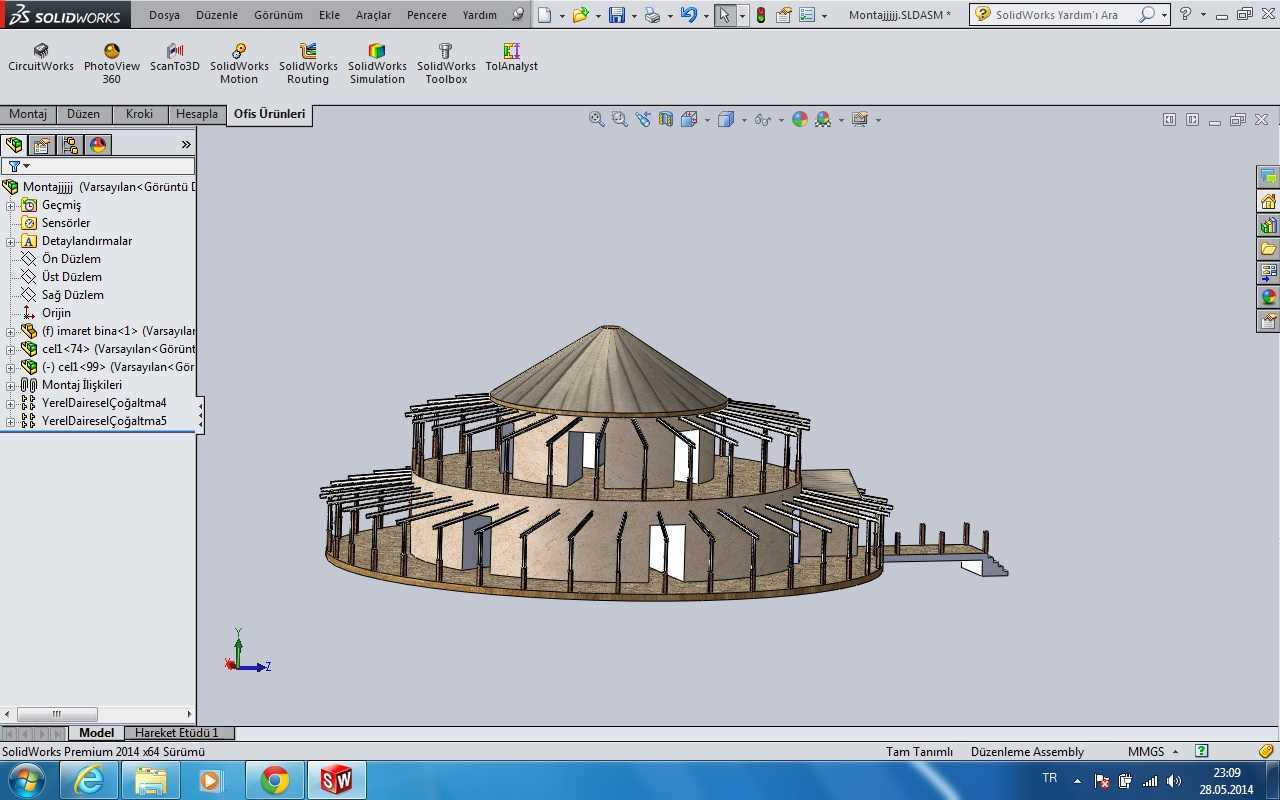Open the Düzenle menu

click(216, 15)
